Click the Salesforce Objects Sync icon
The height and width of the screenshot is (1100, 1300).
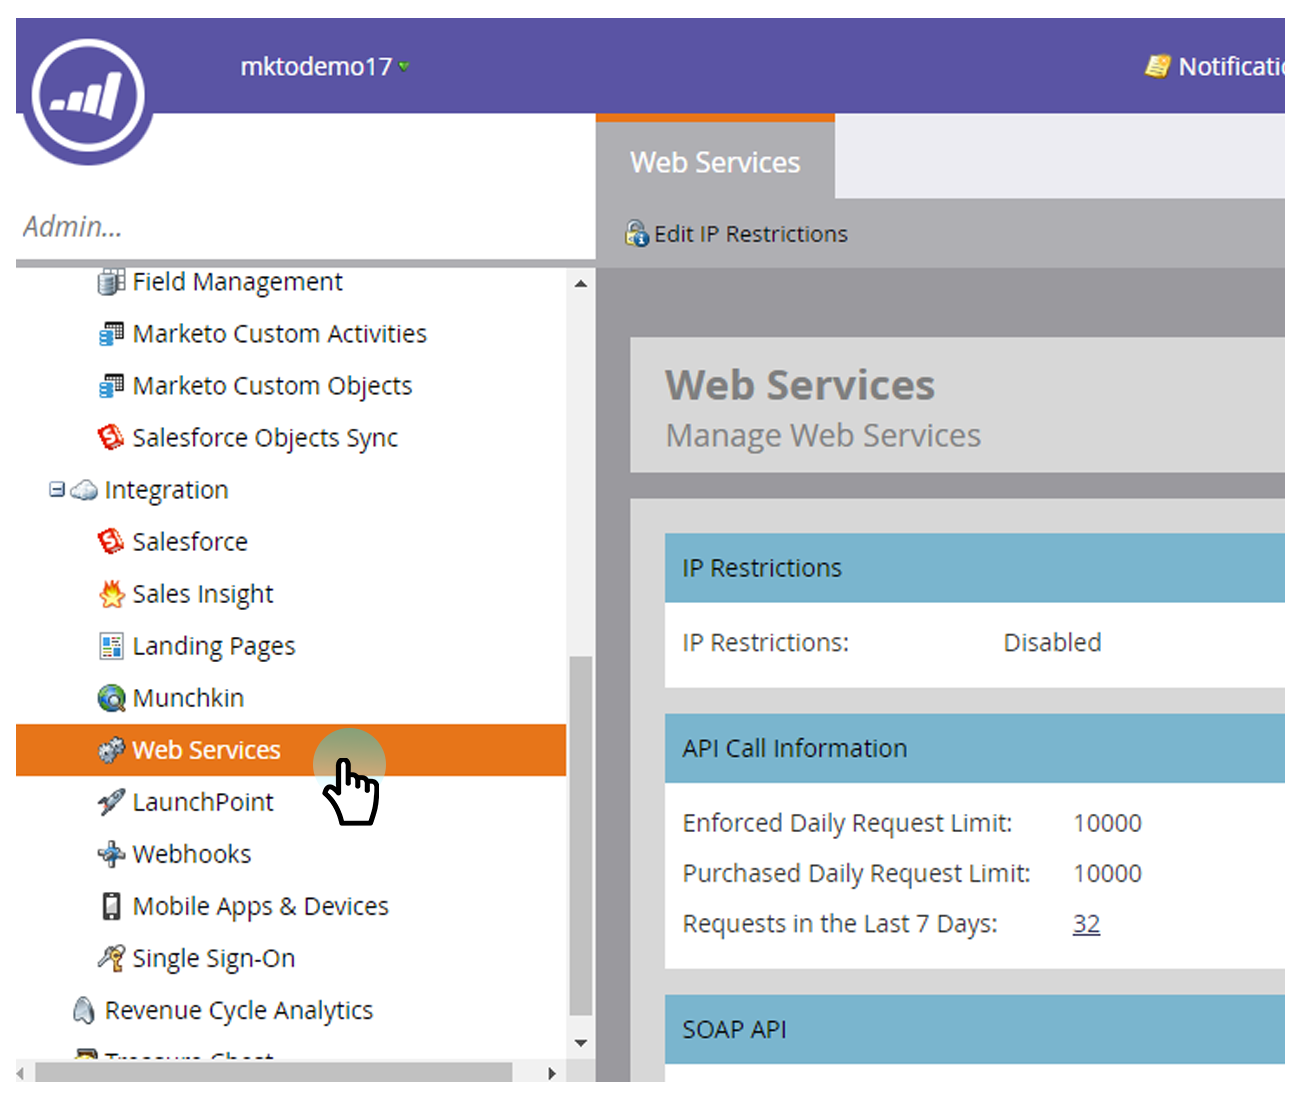(111, 438)
